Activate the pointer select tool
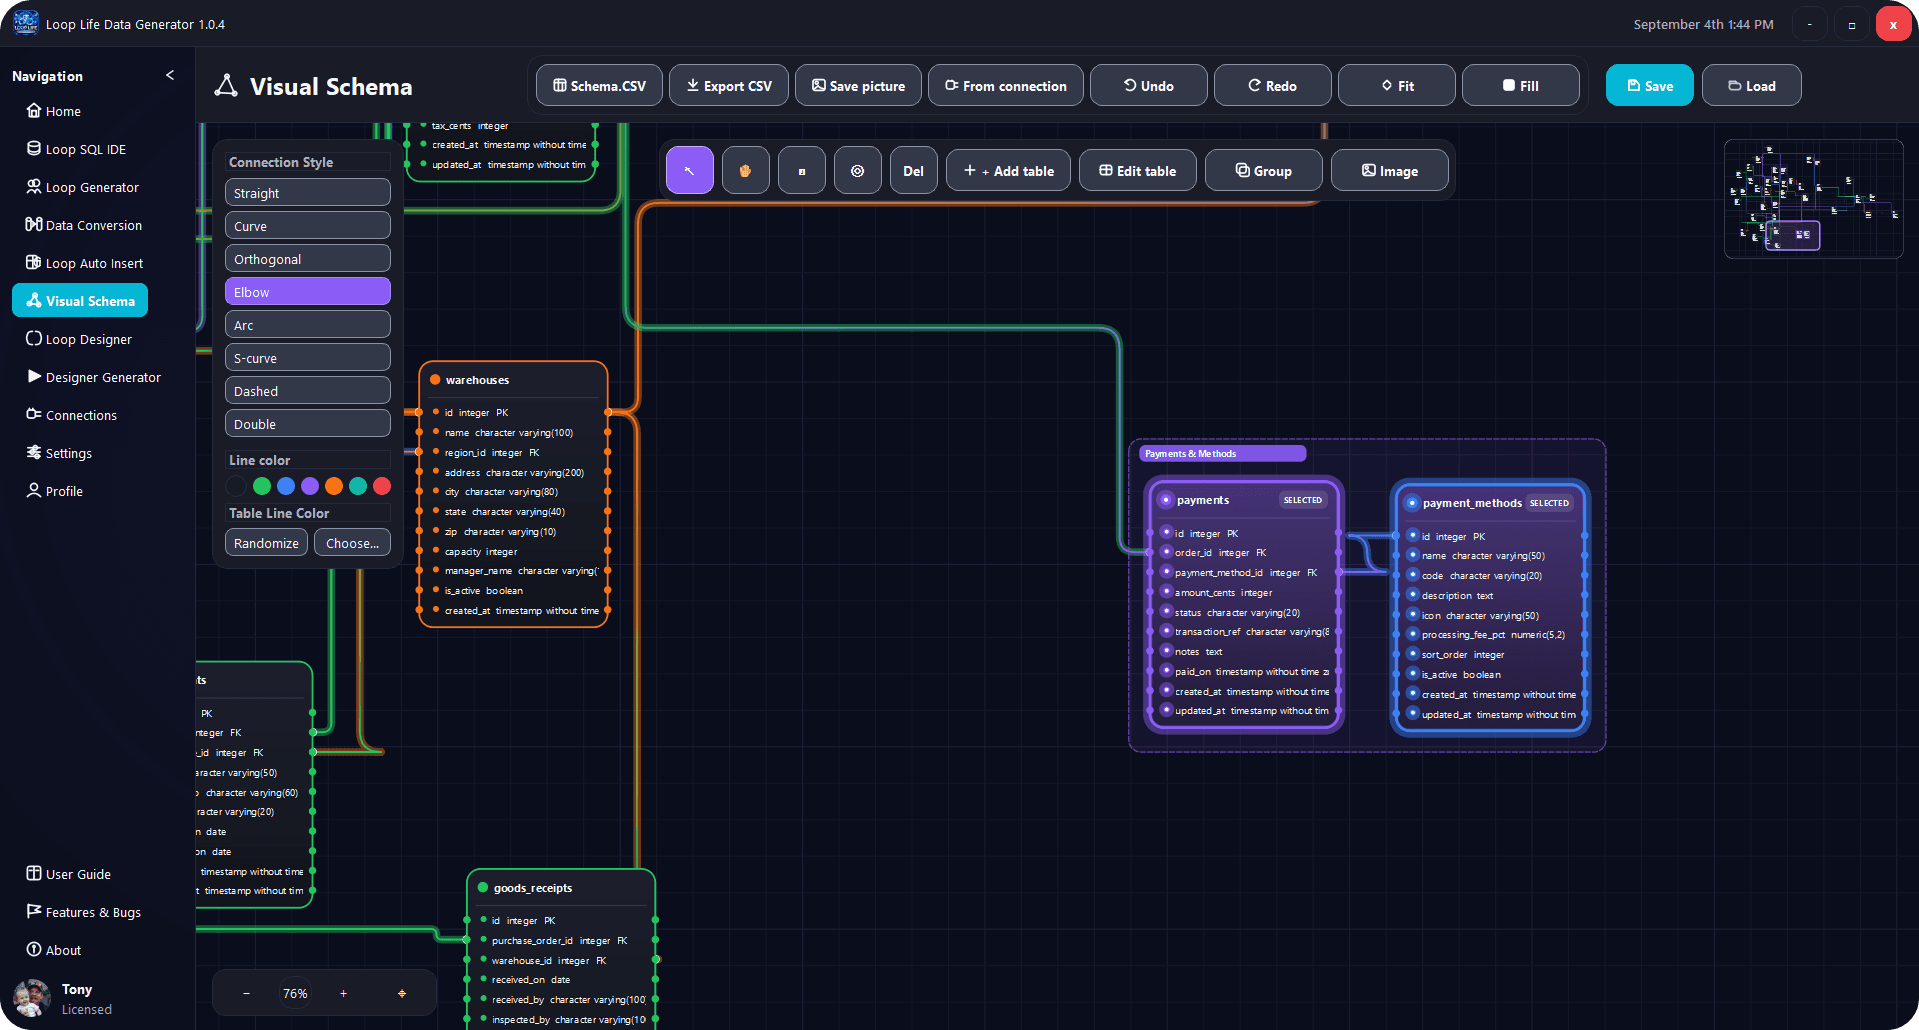Image resolution: width=1919 pixels, height=1030 pixels. (x=689, y=170)
